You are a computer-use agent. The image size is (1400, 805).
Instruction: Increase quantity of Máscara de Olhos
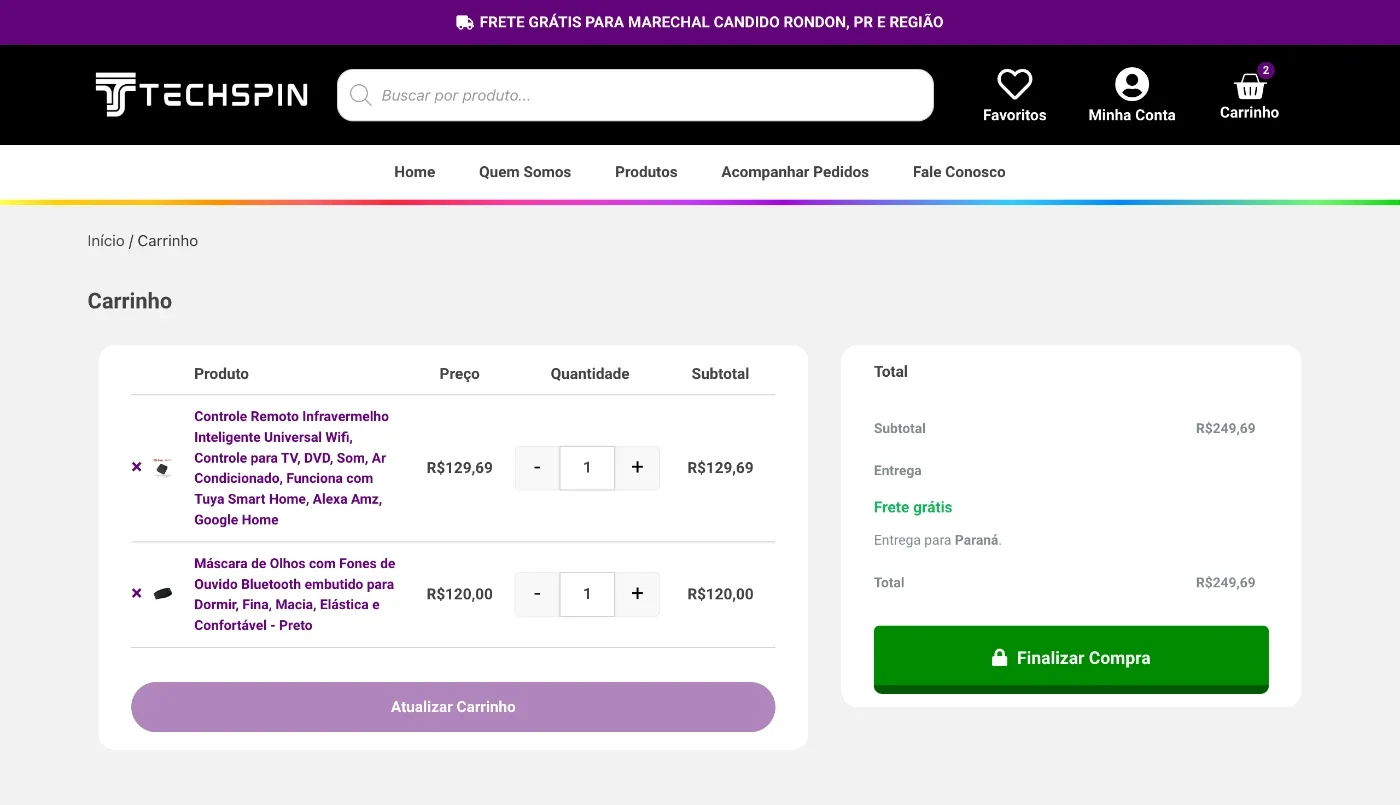[x=637, y=594]
